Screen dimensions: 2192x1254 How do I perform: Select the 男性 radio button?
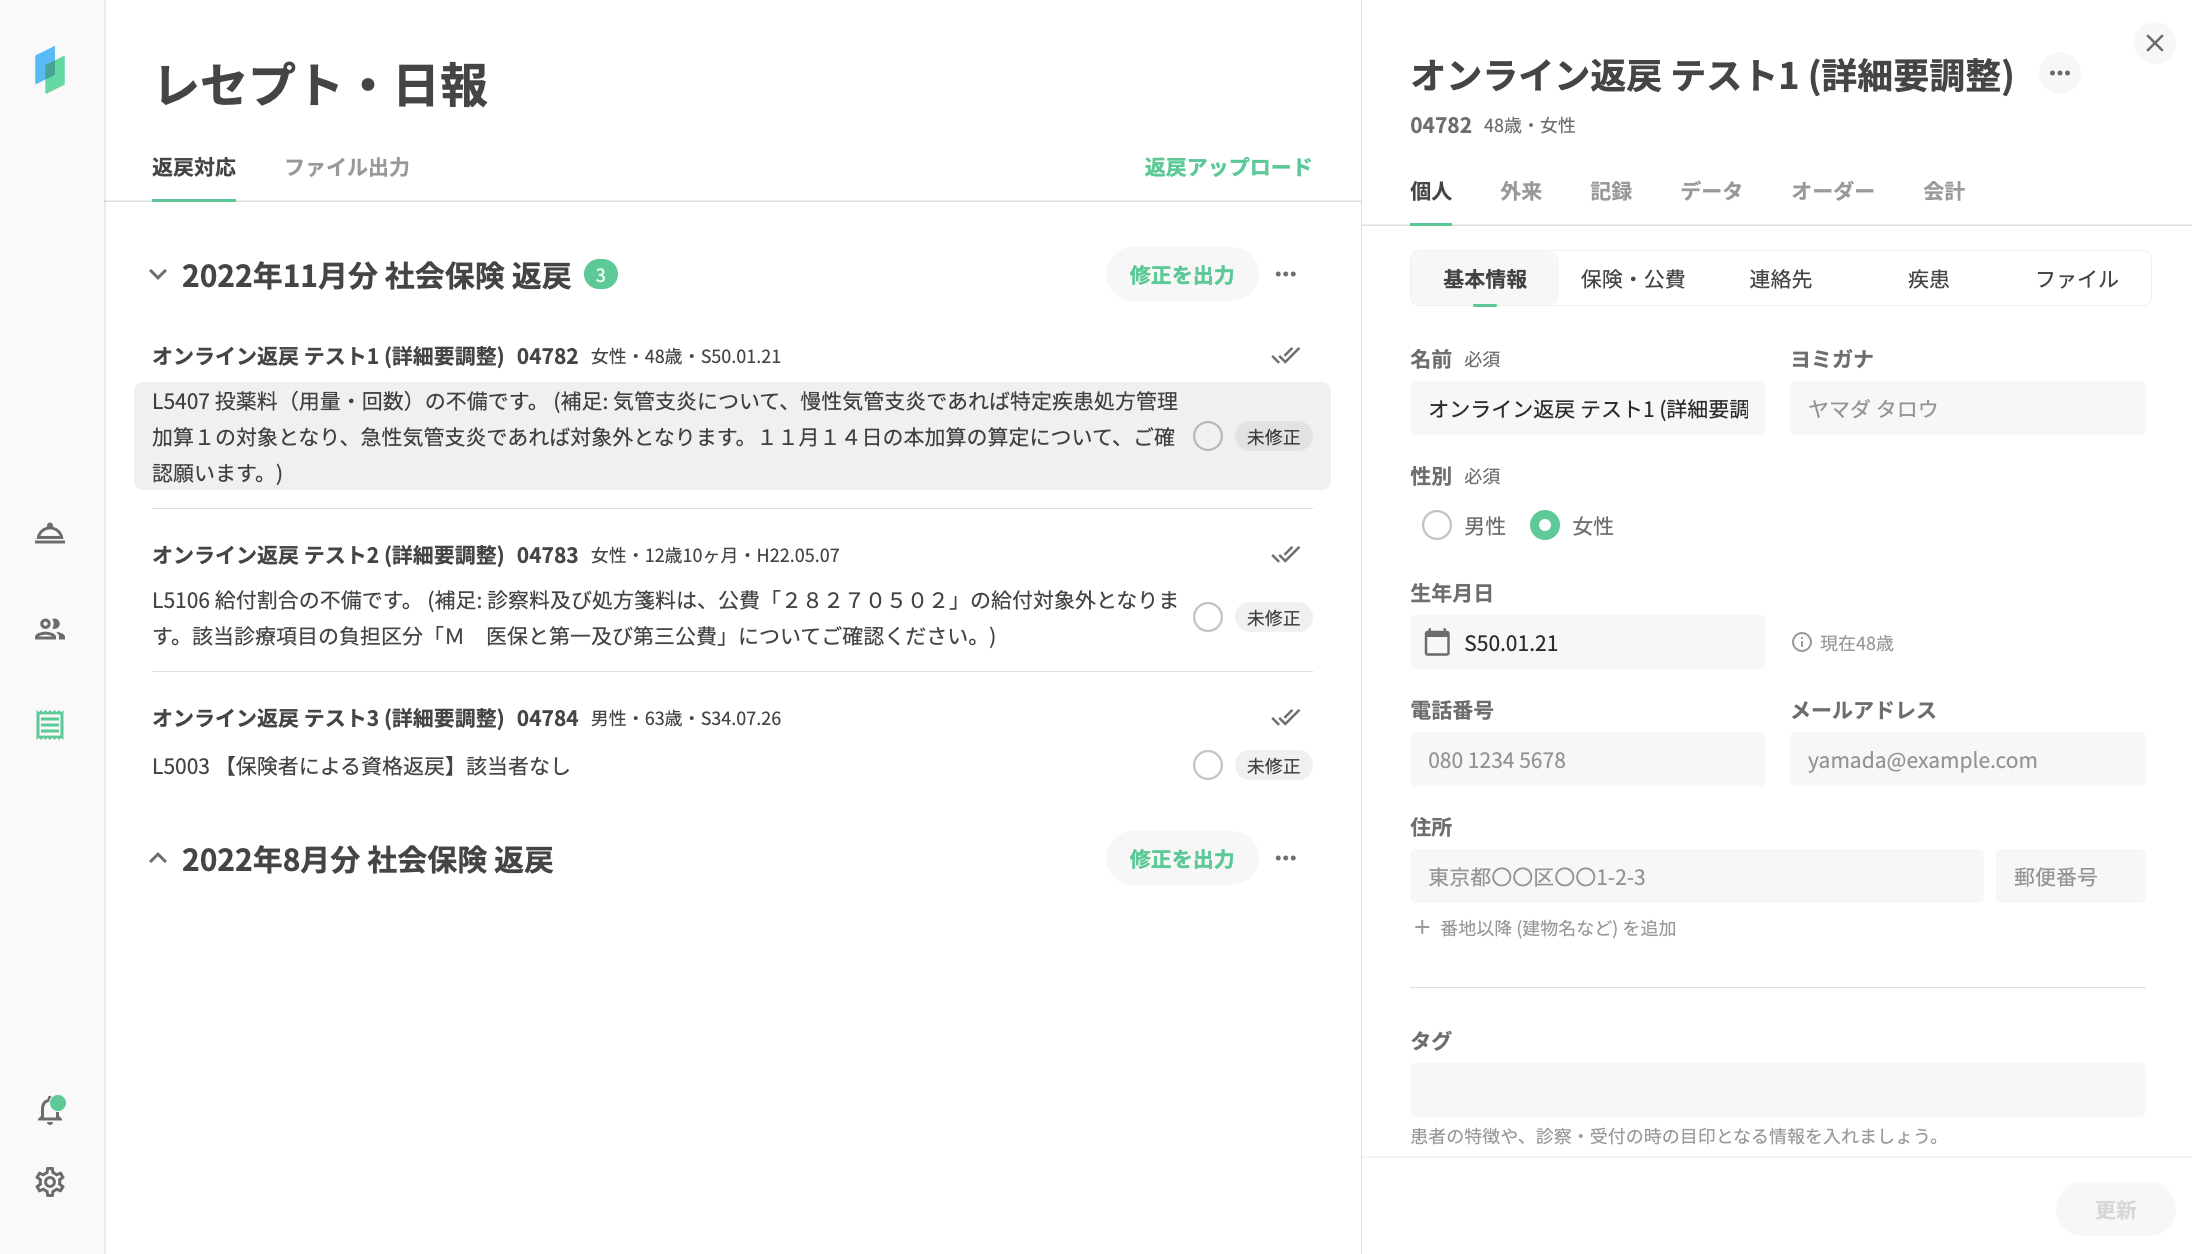(x=1437, y=526)
